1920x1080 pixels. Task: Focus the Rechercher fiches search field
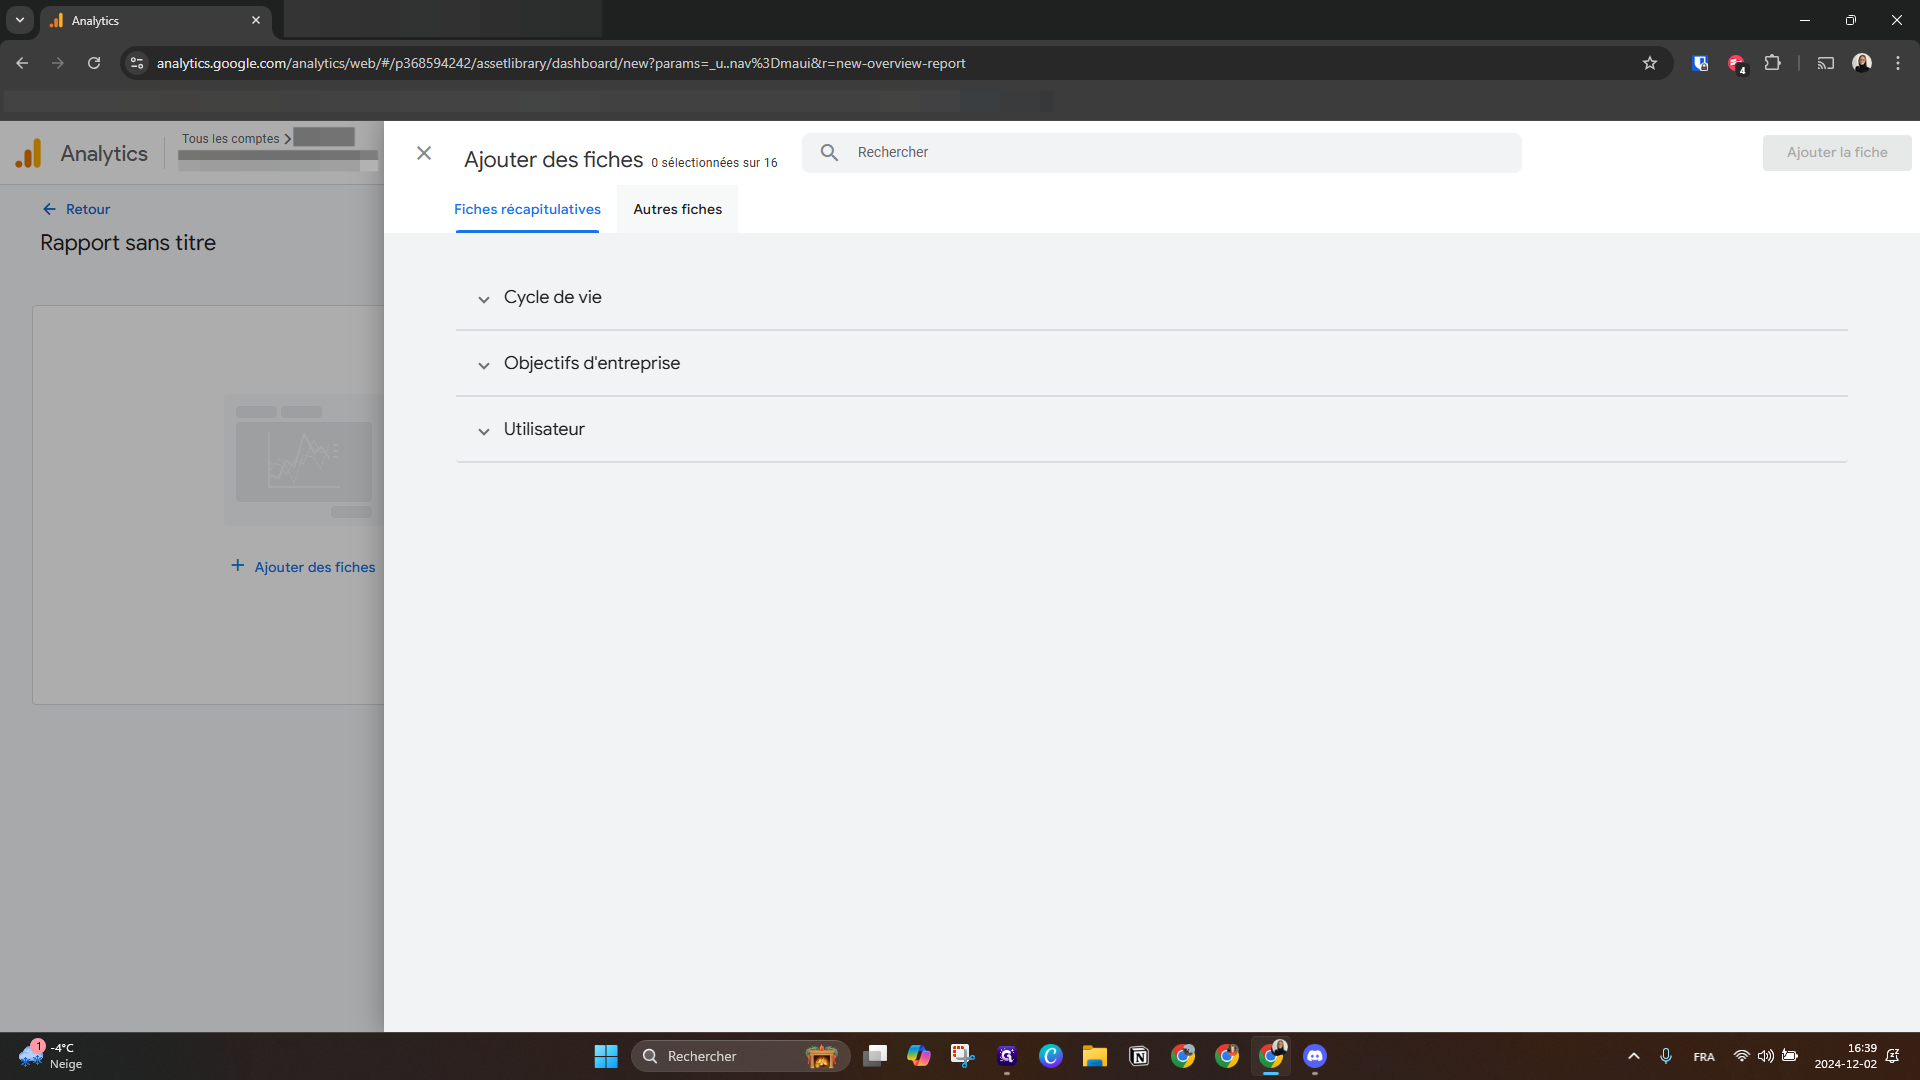tap(1162, 152)
